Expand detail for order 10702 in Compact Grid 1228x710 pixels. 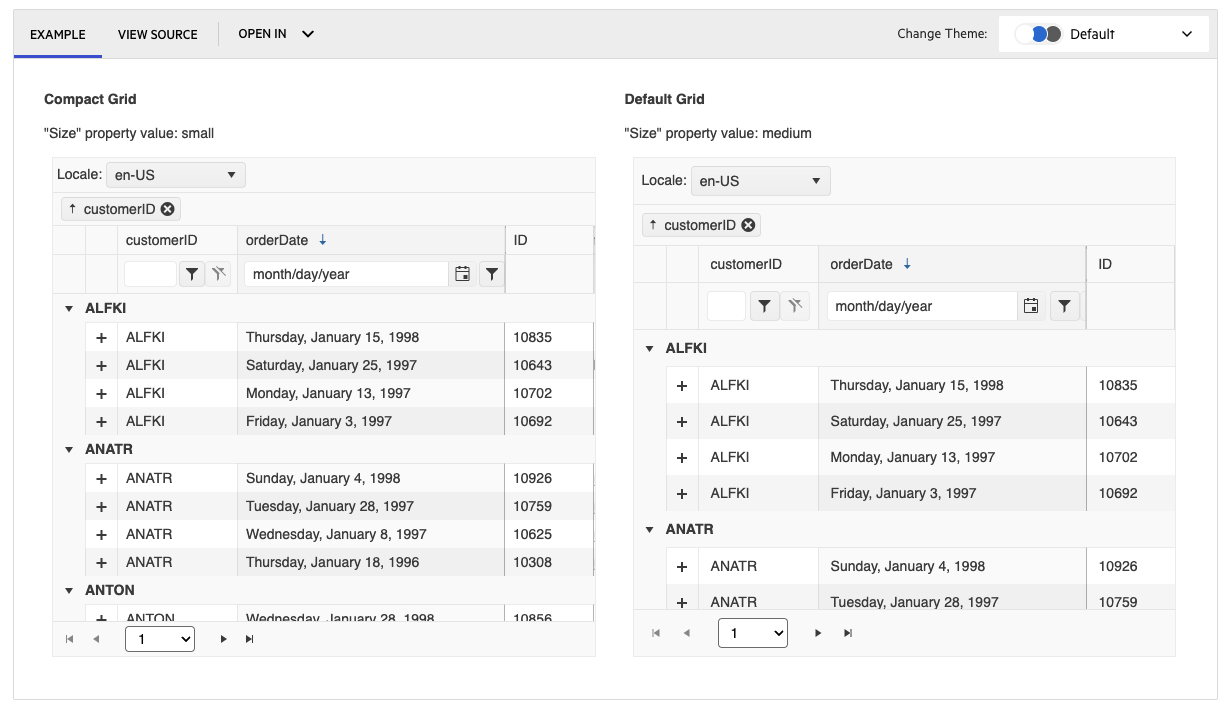[101, 394]
